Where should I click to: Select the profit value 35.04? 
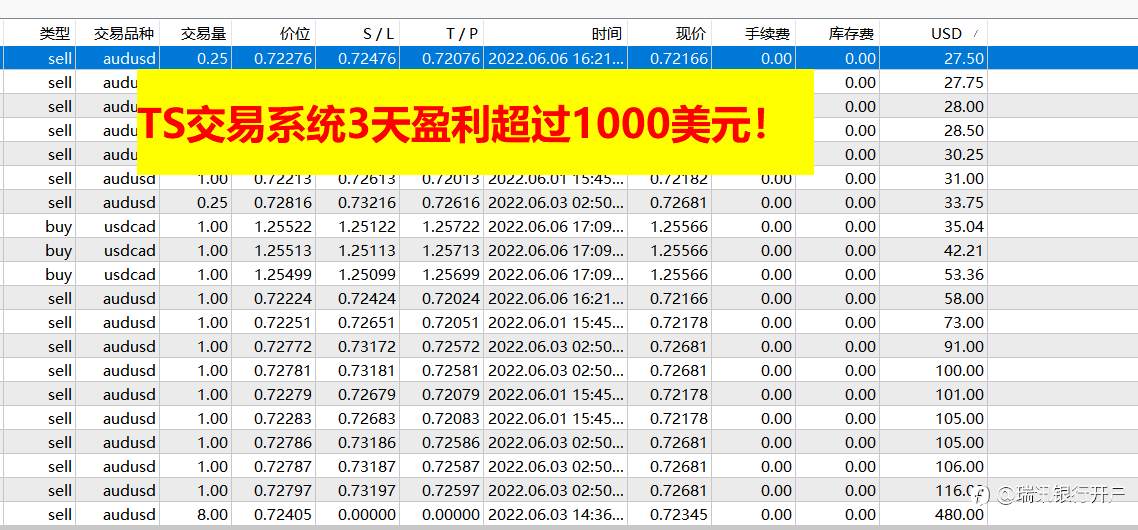pos(964,227)
